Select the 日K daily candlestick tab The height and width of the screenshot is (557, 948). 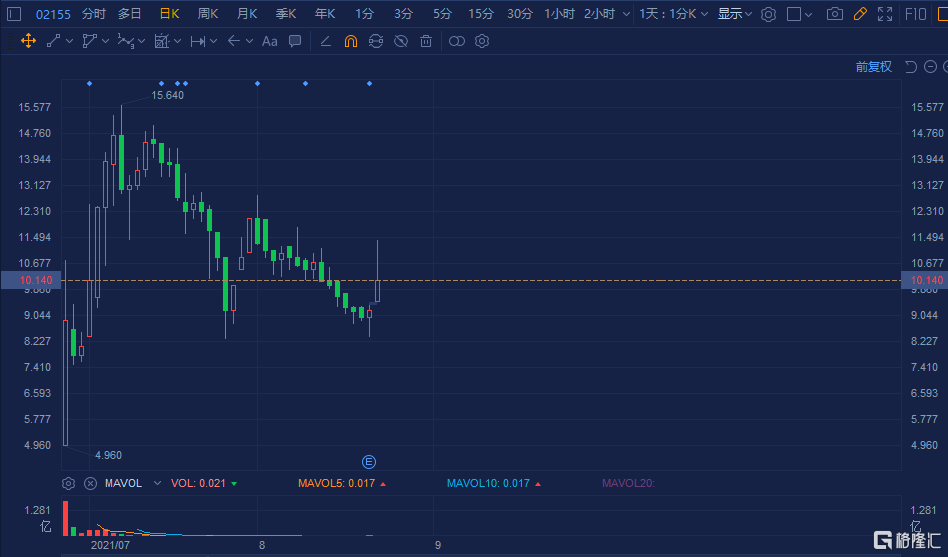click(169, 14)
